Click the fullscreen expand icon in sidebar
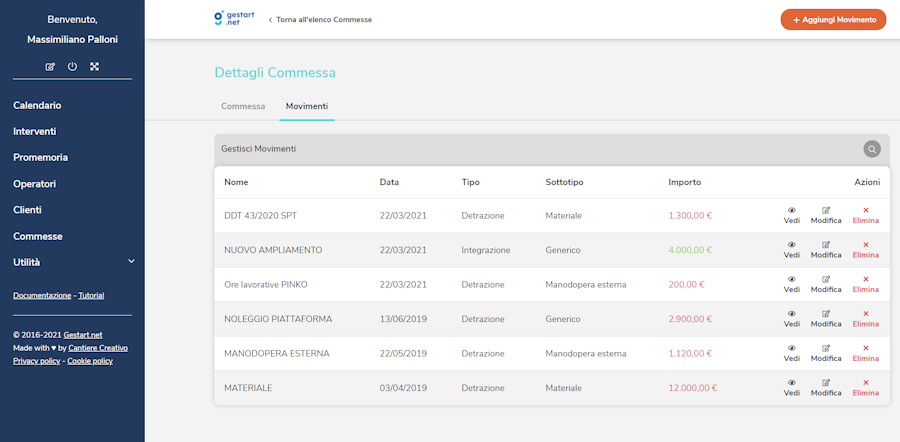This screenshot has width=900, height=442. [x=94, y=67]
